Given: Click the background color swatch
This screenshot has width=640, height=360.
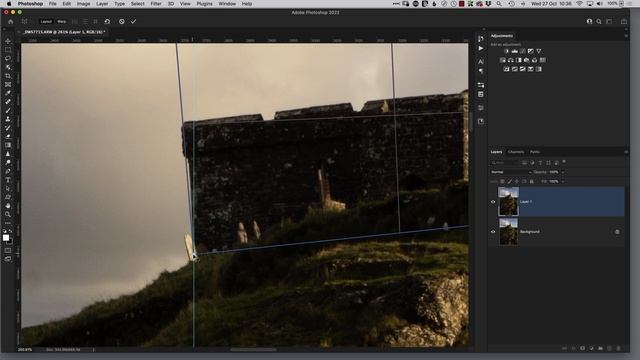Looking at the screenshot, I should [x=10, y=241].
